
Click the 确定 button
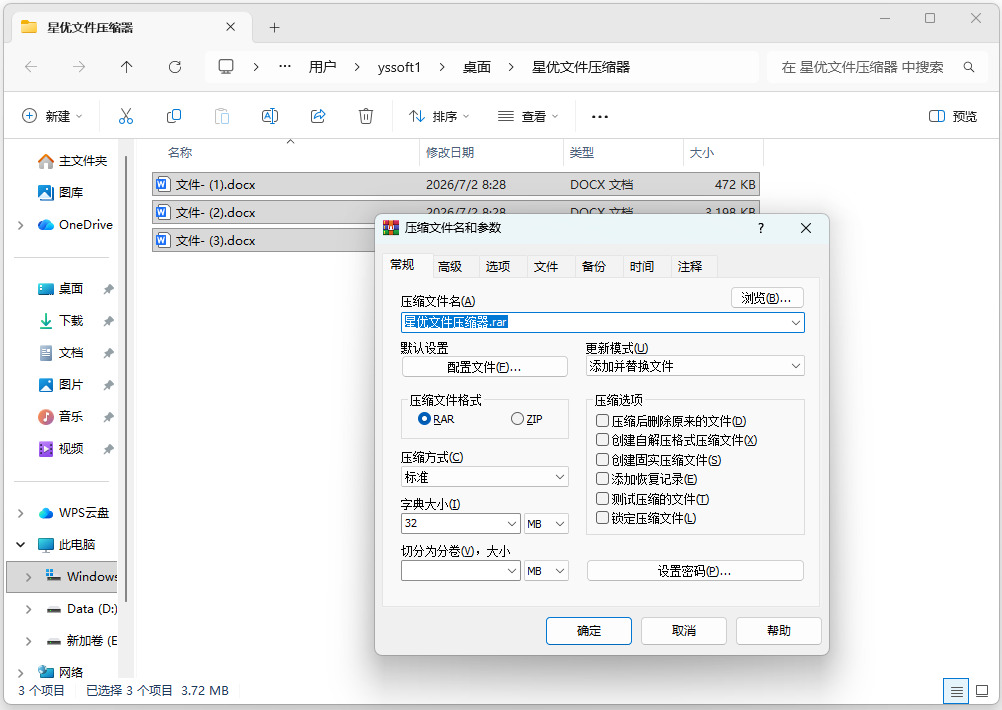point(589,631)
